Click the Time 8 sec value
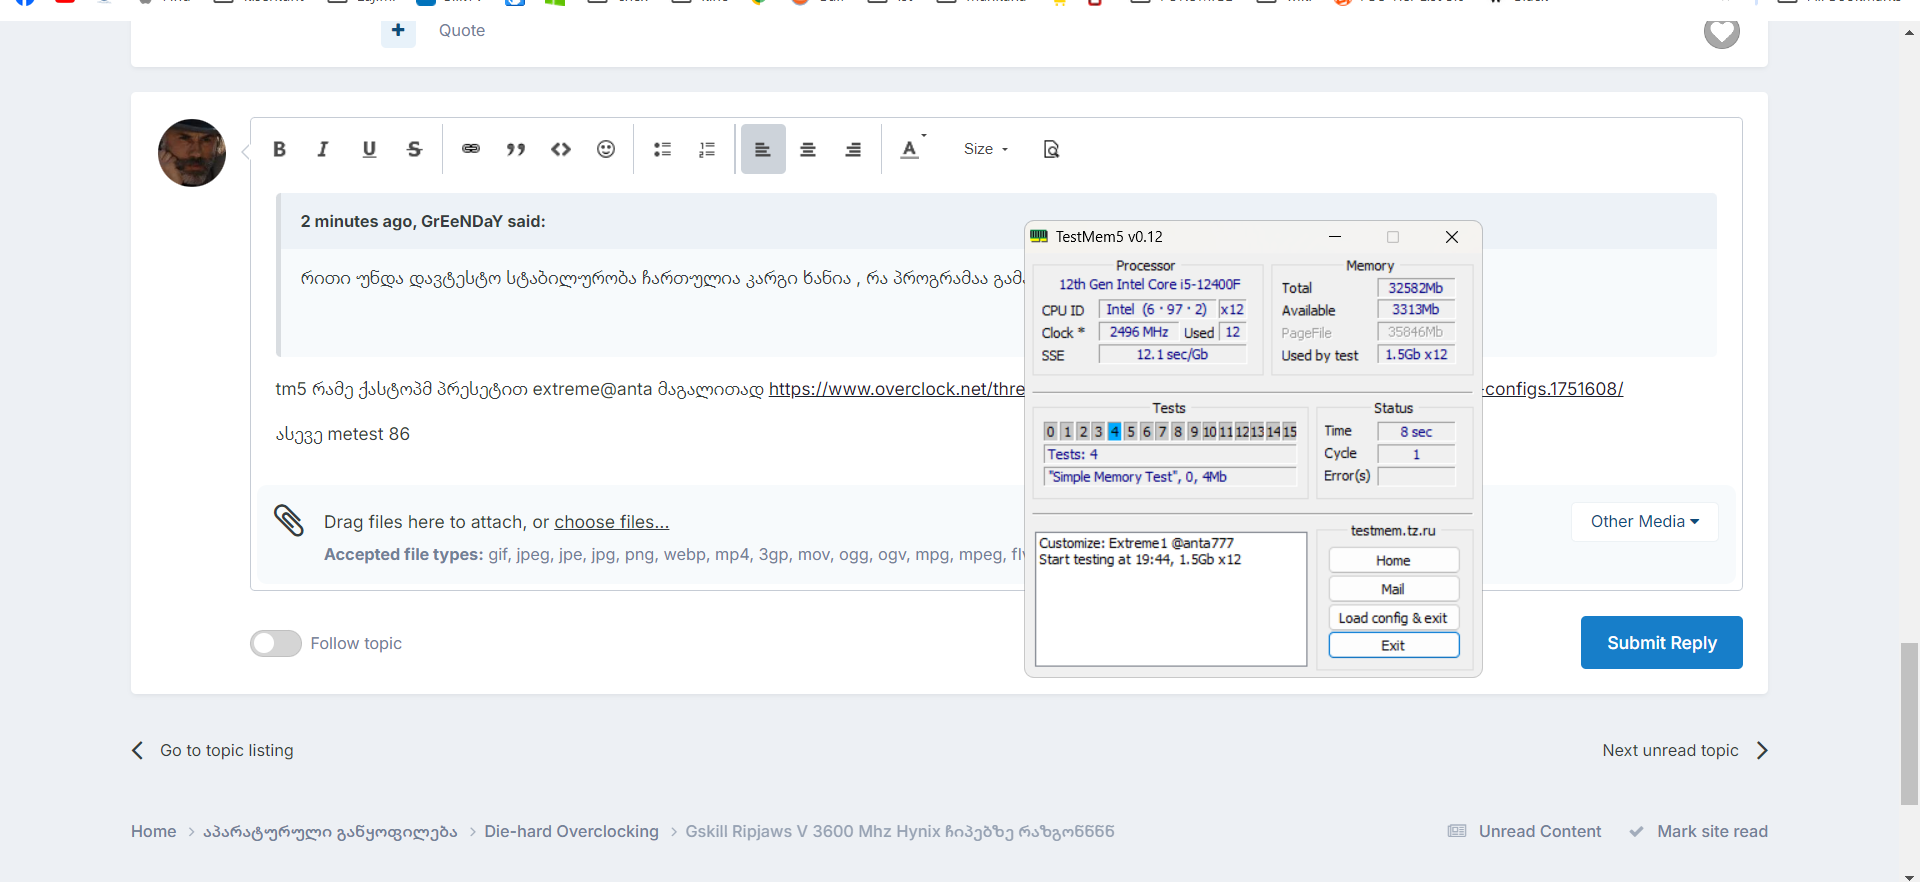The width and height of the screenshot is (1920, 882). pyautogui.click(x=1416, y=432)
